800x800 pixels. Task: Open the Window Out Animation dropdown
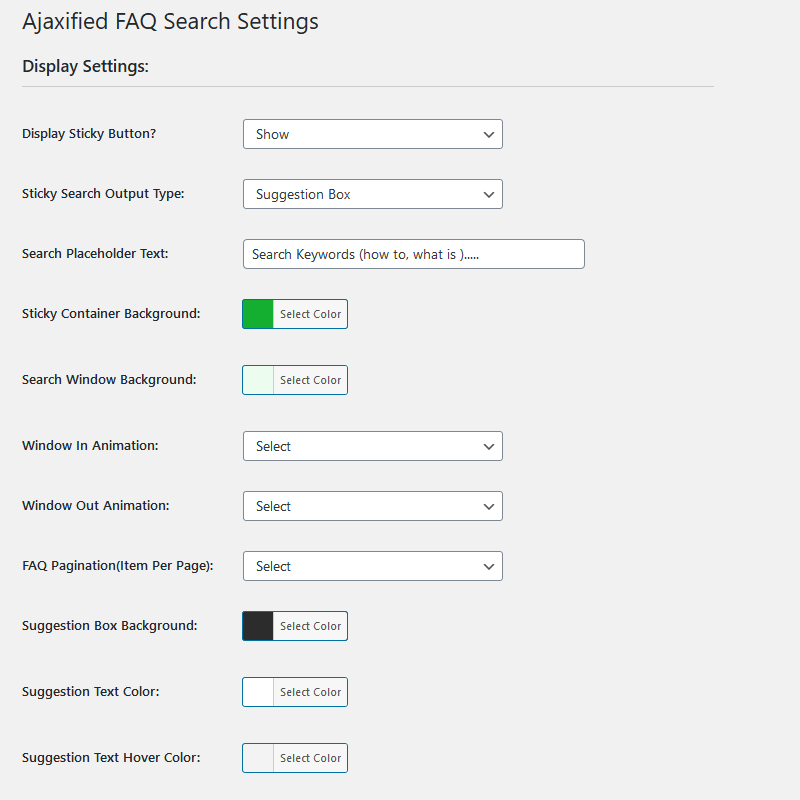tap(372, 506)
